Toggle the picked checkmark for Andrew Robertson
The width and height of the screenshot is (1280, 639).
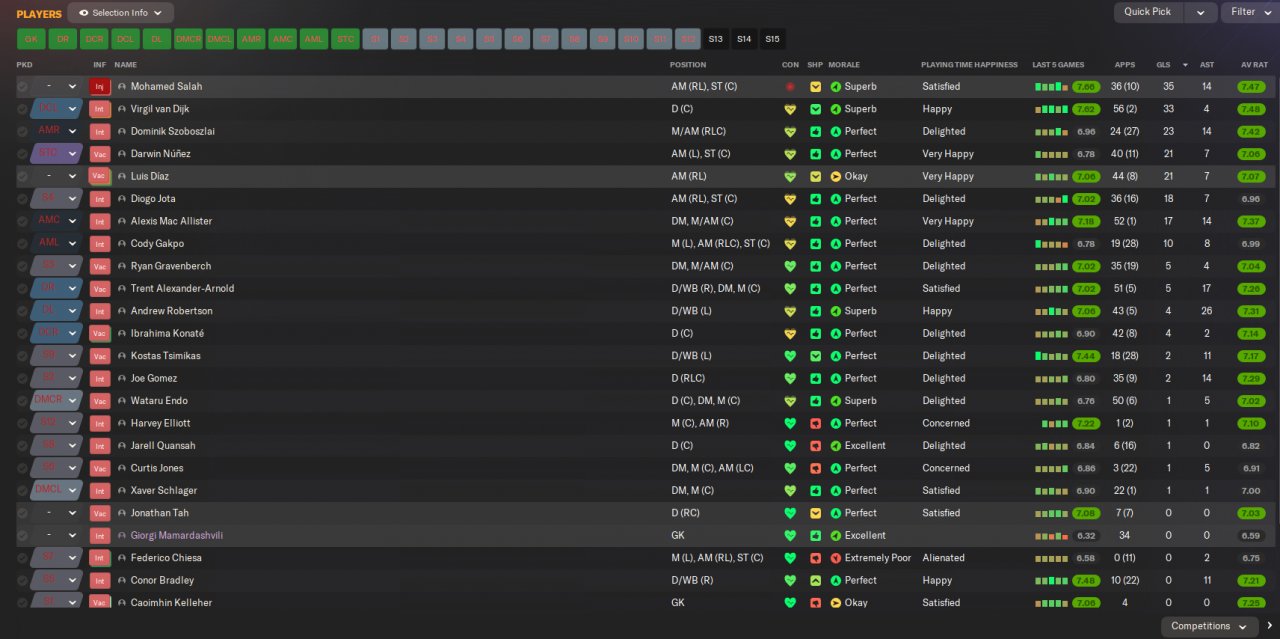22,311
